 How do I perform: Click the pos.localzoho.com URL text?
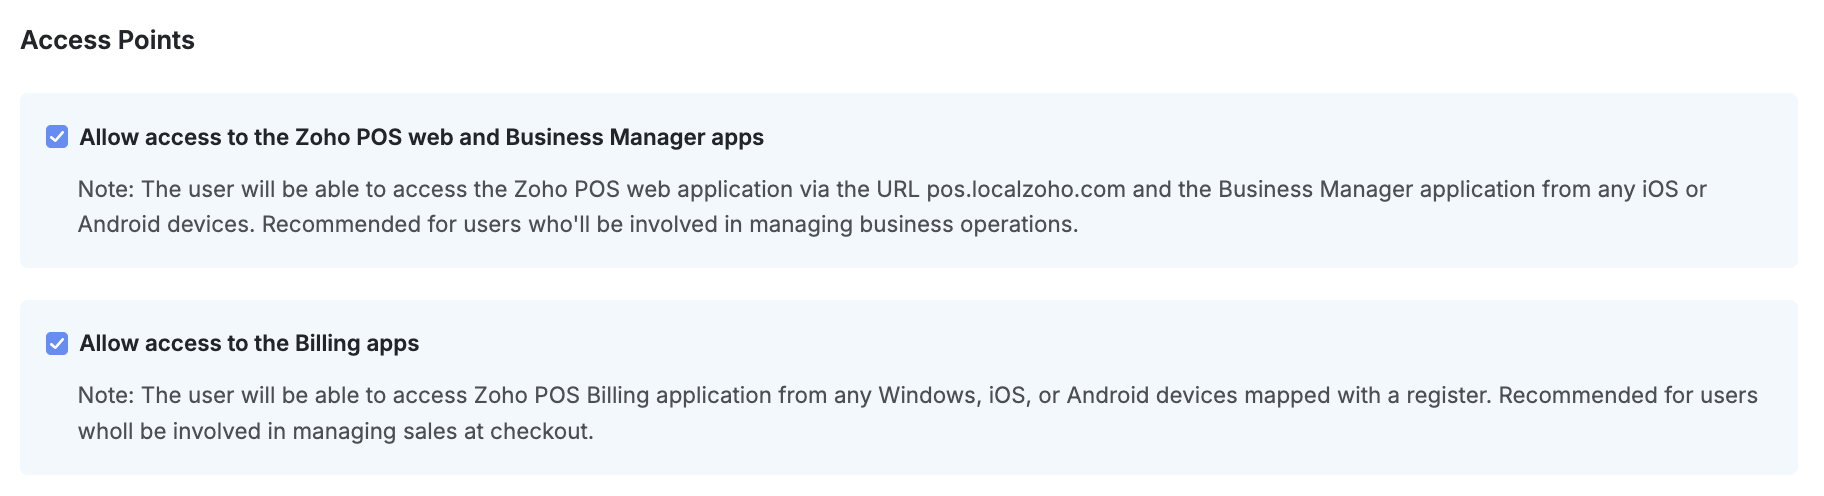[1025, 189]
